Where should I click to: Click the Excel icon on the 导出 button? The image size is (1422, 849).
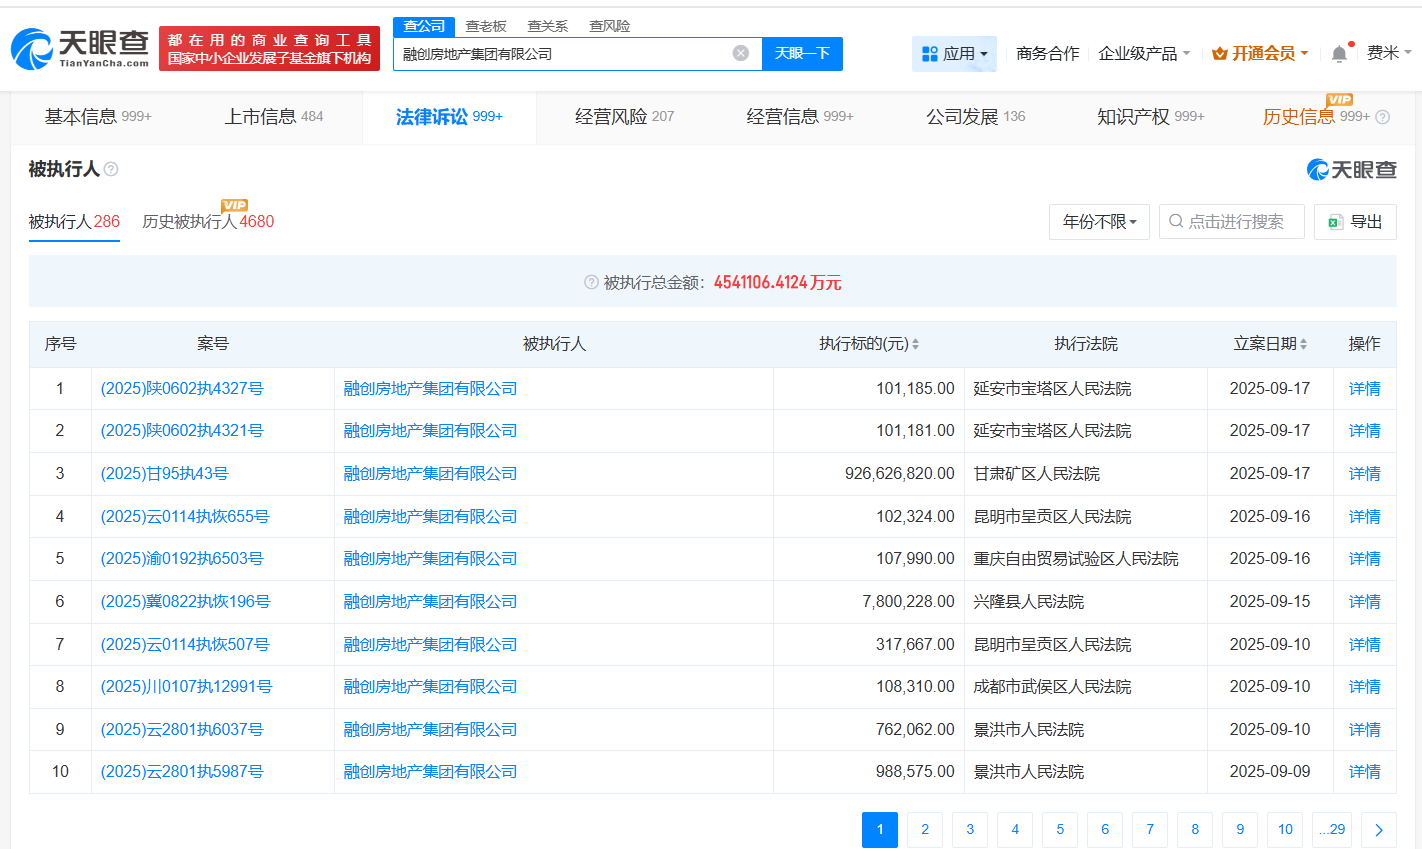(1334, 221)
